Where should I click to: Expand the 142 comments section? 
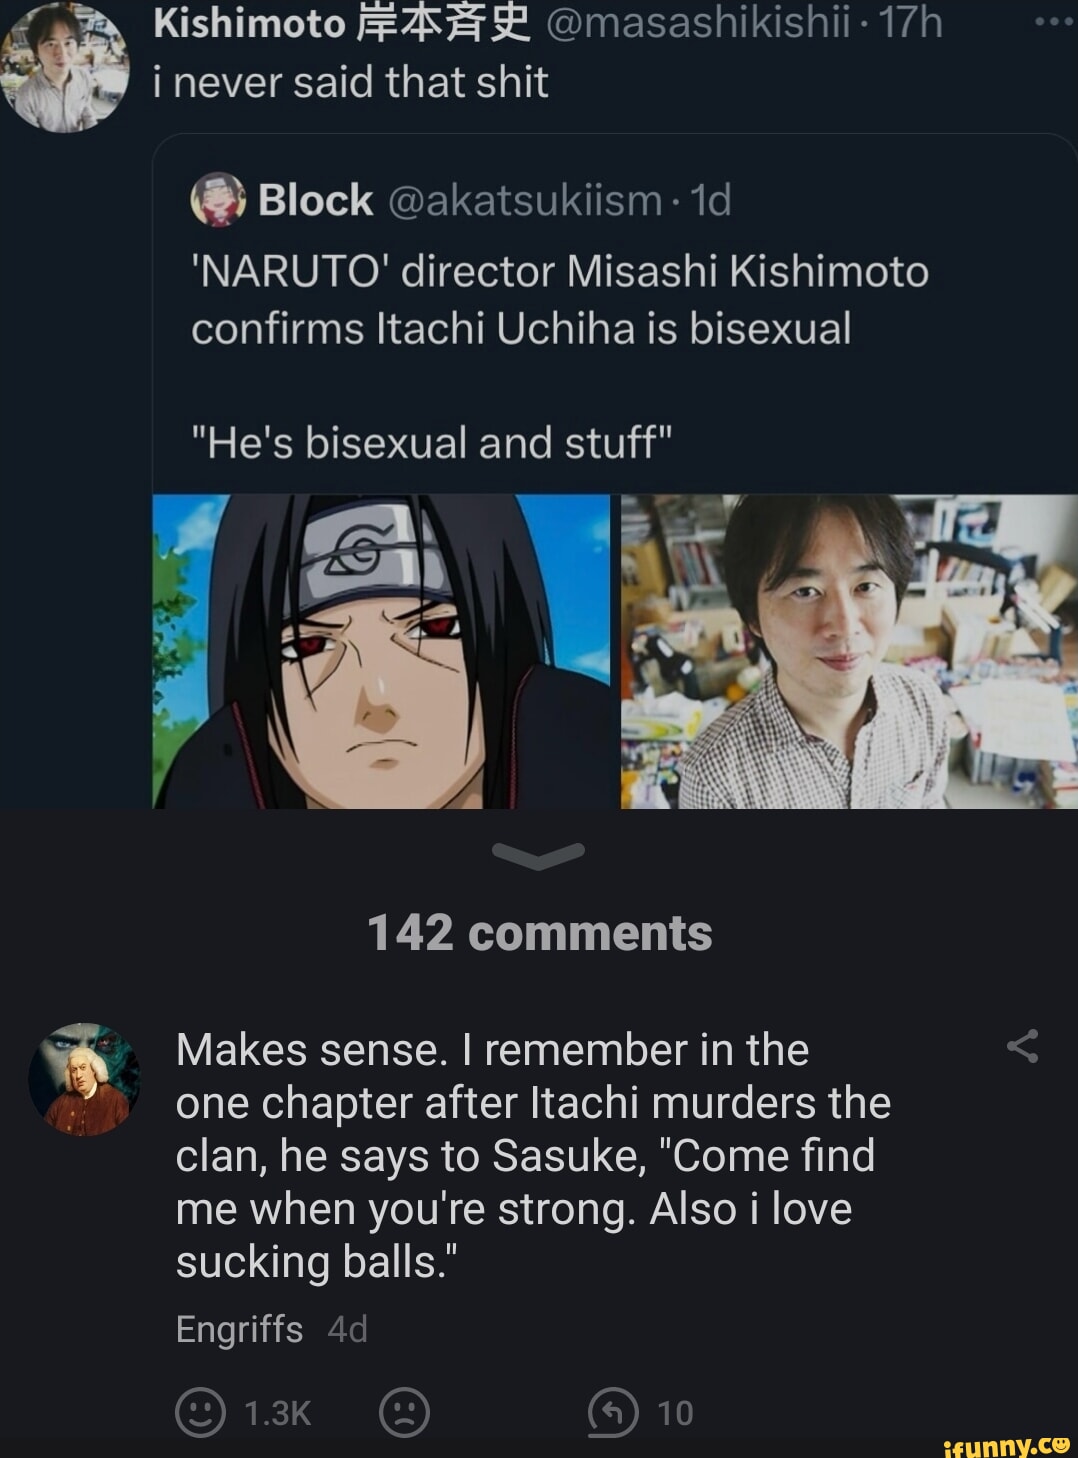pyautogui.click(x=539, y=934)
